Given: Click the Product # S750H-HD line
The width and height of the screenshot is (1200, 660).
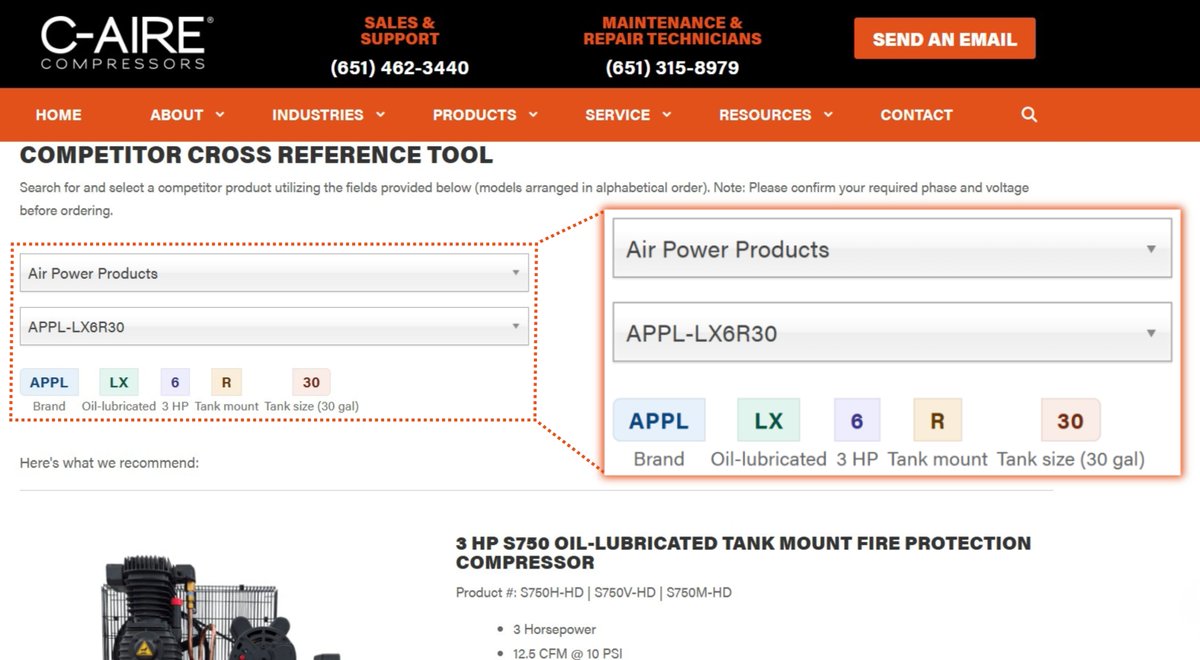Looking at the screenshot, I should tap(594, 593).
